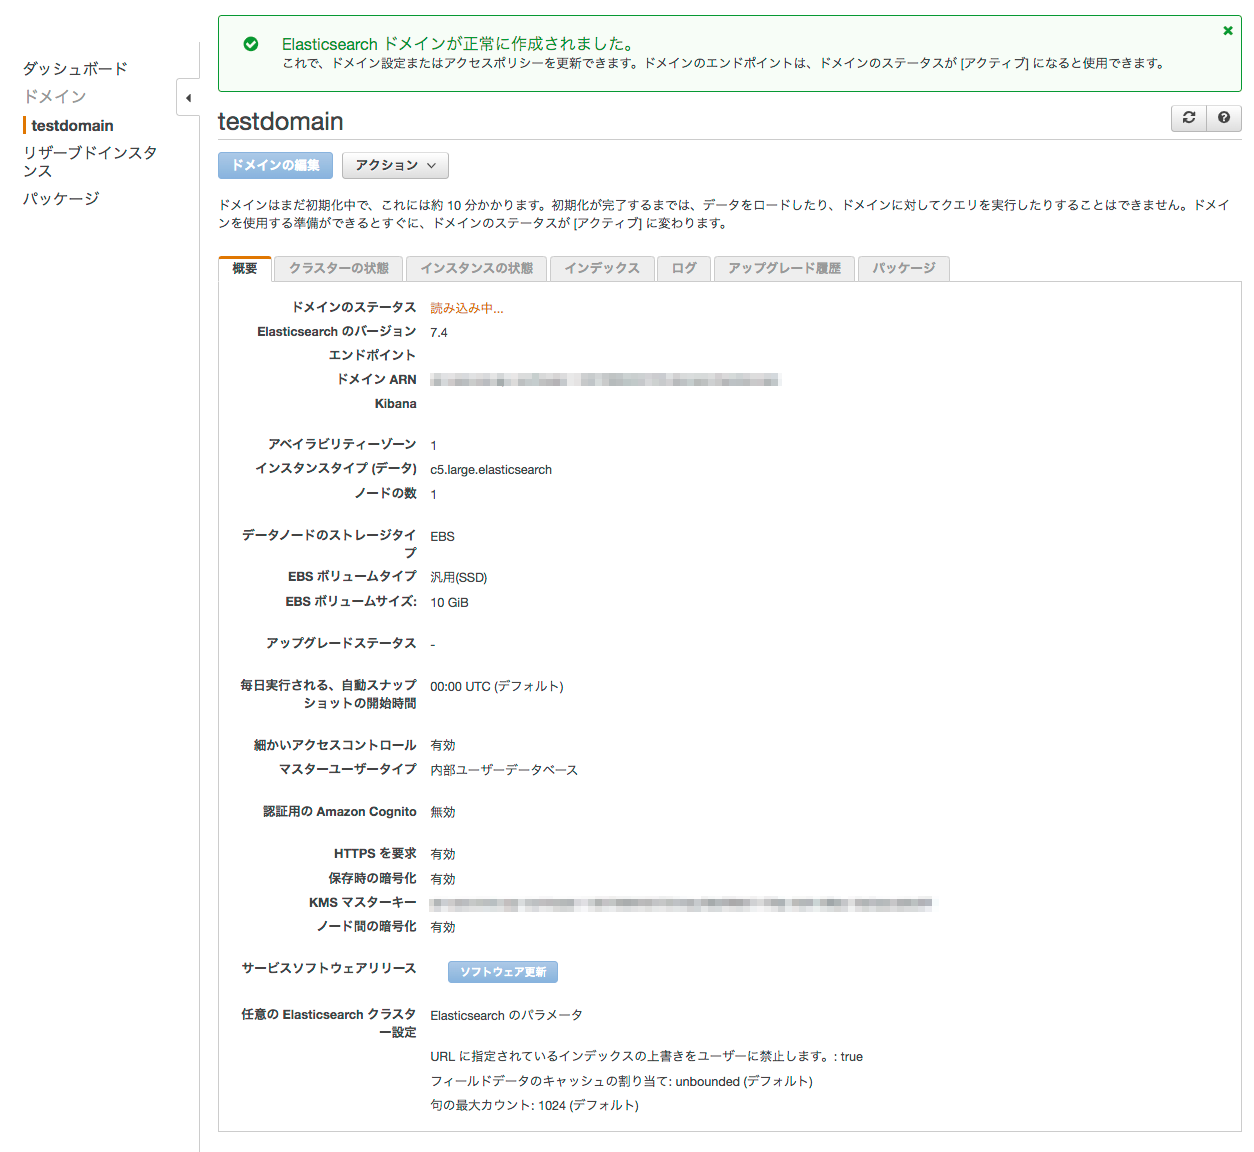
Task: Click the ドメイン sidebar heading
Action: pos(55,96)
